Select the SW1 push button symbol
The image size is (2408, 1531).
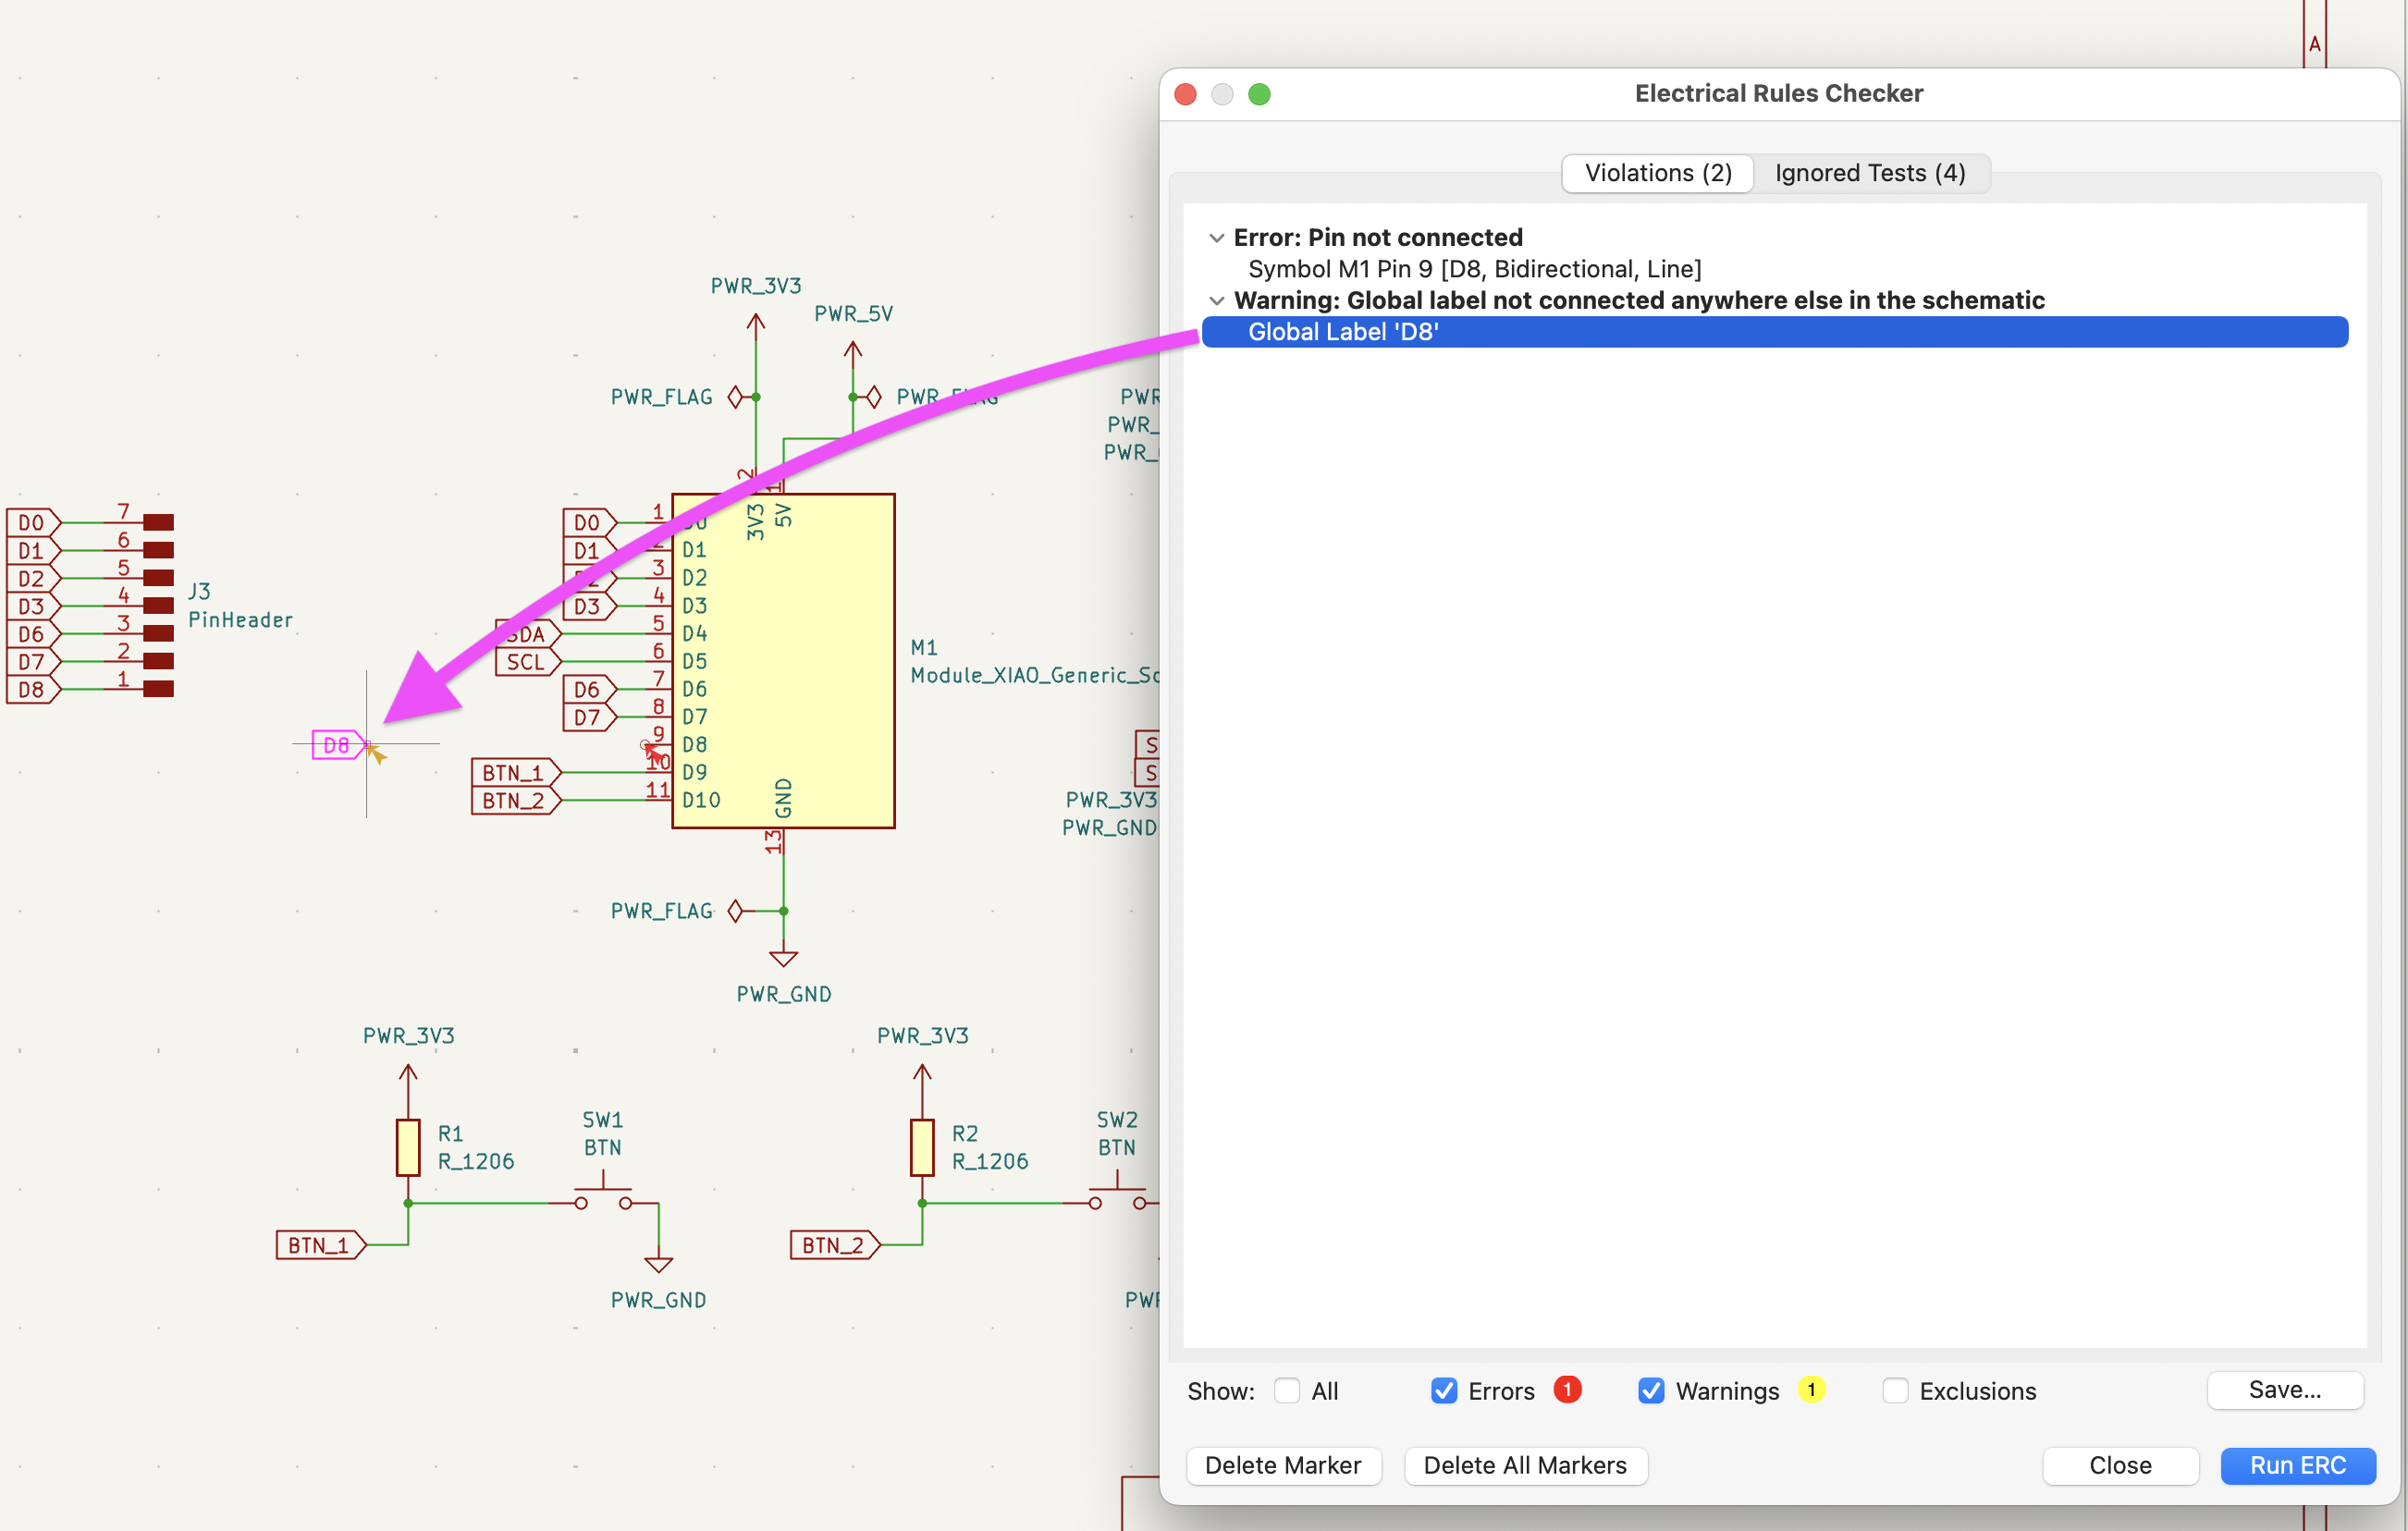point(603,1197)
